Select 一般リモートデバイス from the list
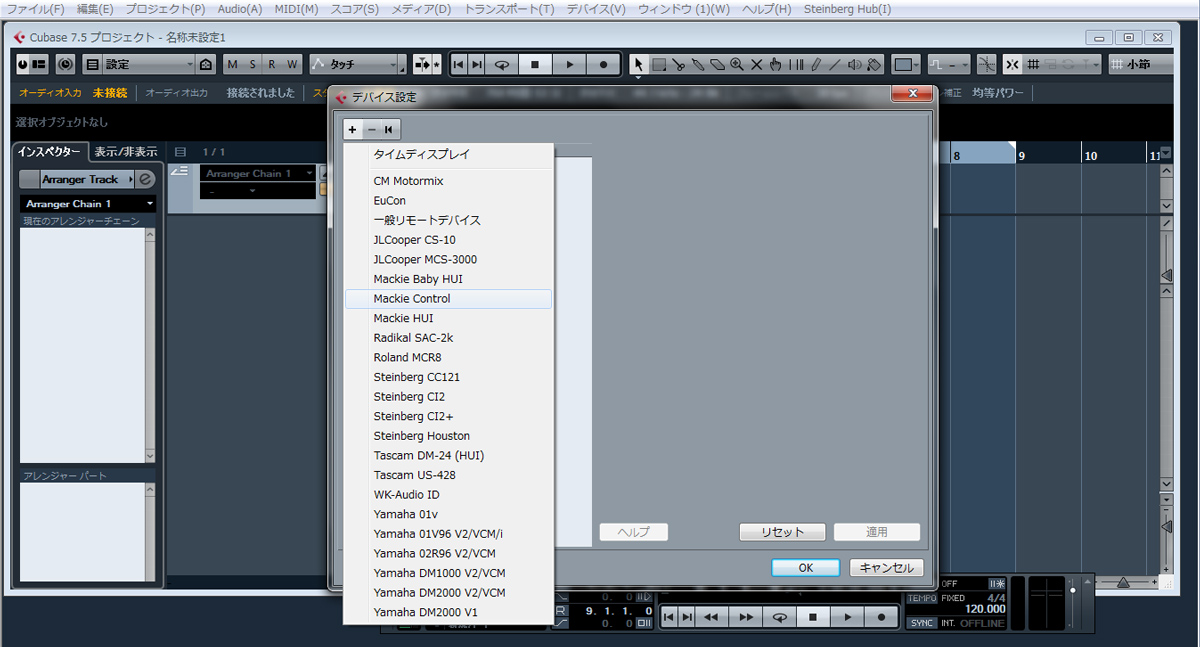 (x=448, y=220)
